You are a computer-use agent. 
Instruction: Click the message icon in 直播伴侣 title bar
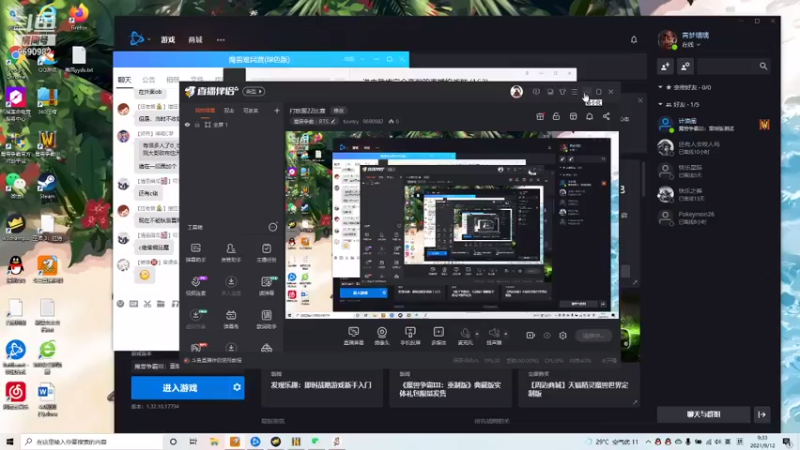[536, 92]
